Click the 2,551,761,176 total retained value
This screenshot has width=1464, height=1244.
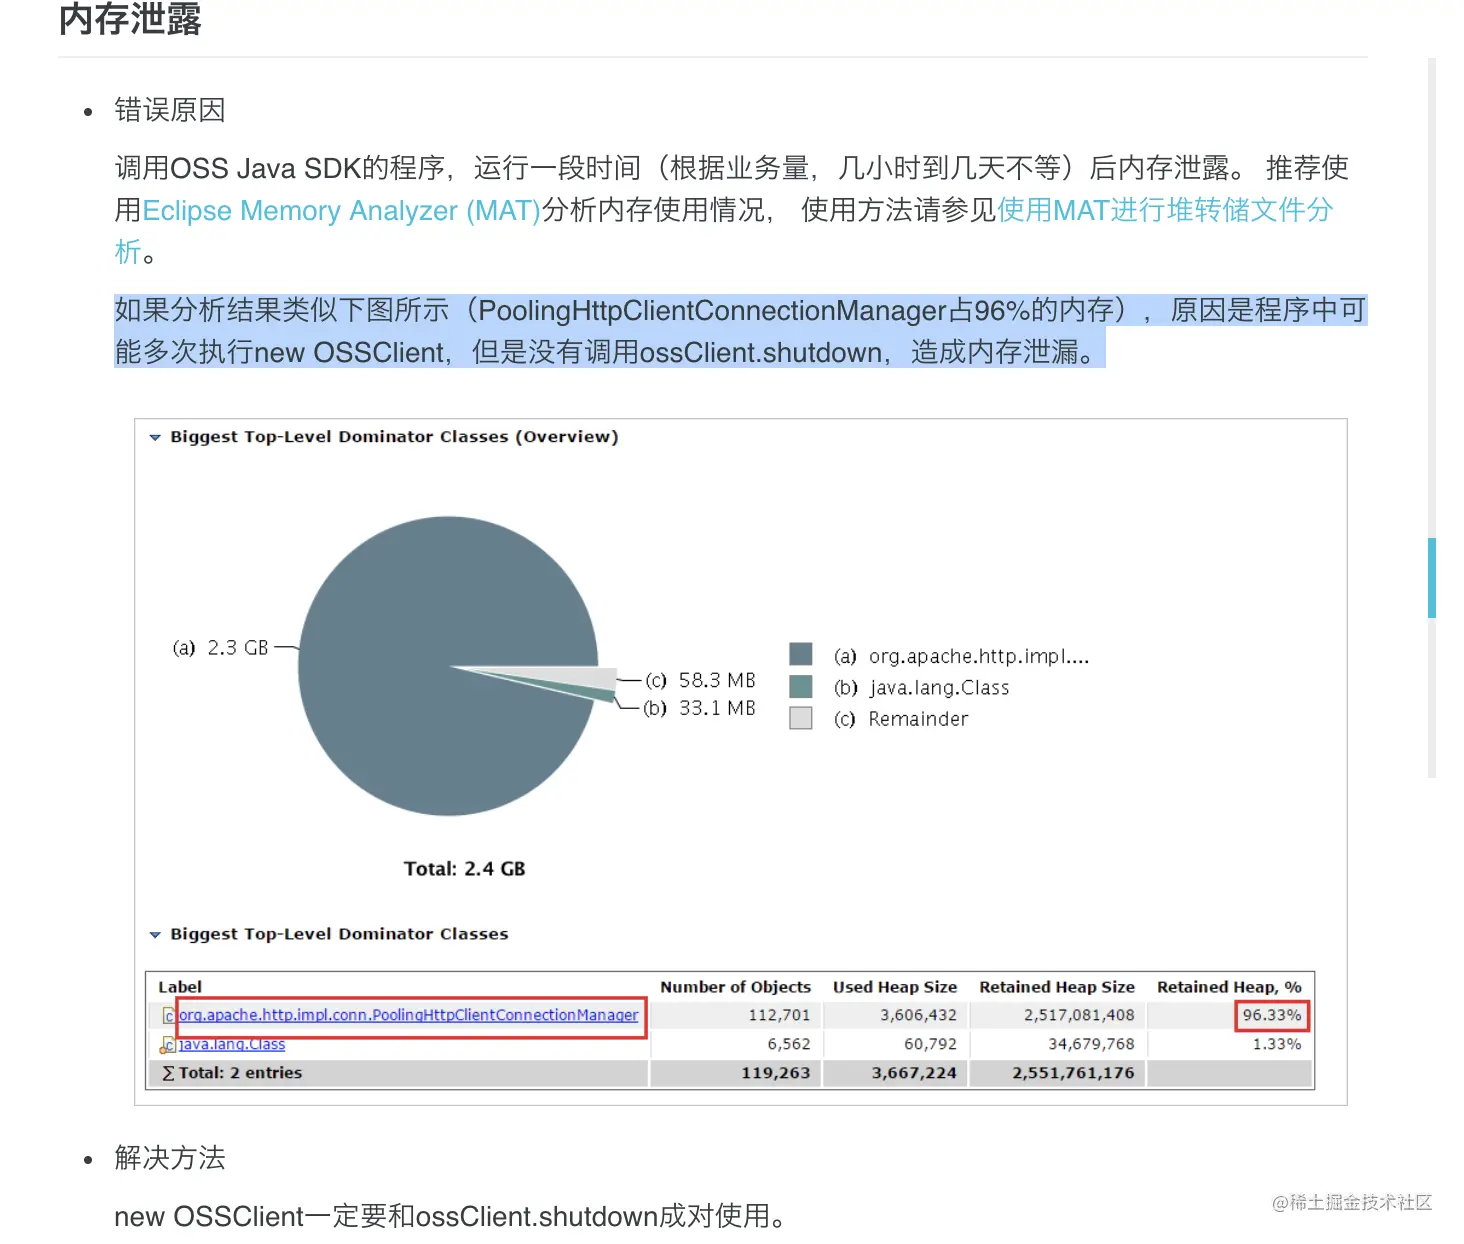(1073, 1073)
